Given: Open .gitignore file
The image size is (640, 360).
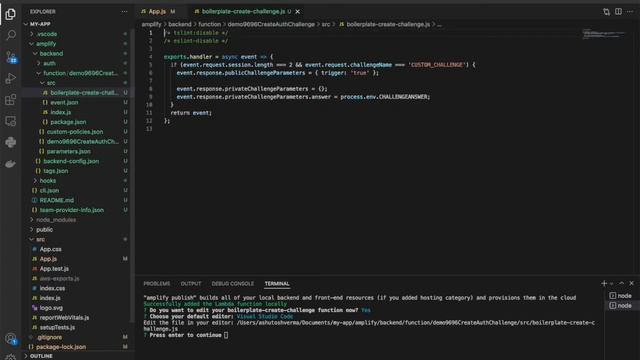Looking at the screenshot, I should 49,337.
